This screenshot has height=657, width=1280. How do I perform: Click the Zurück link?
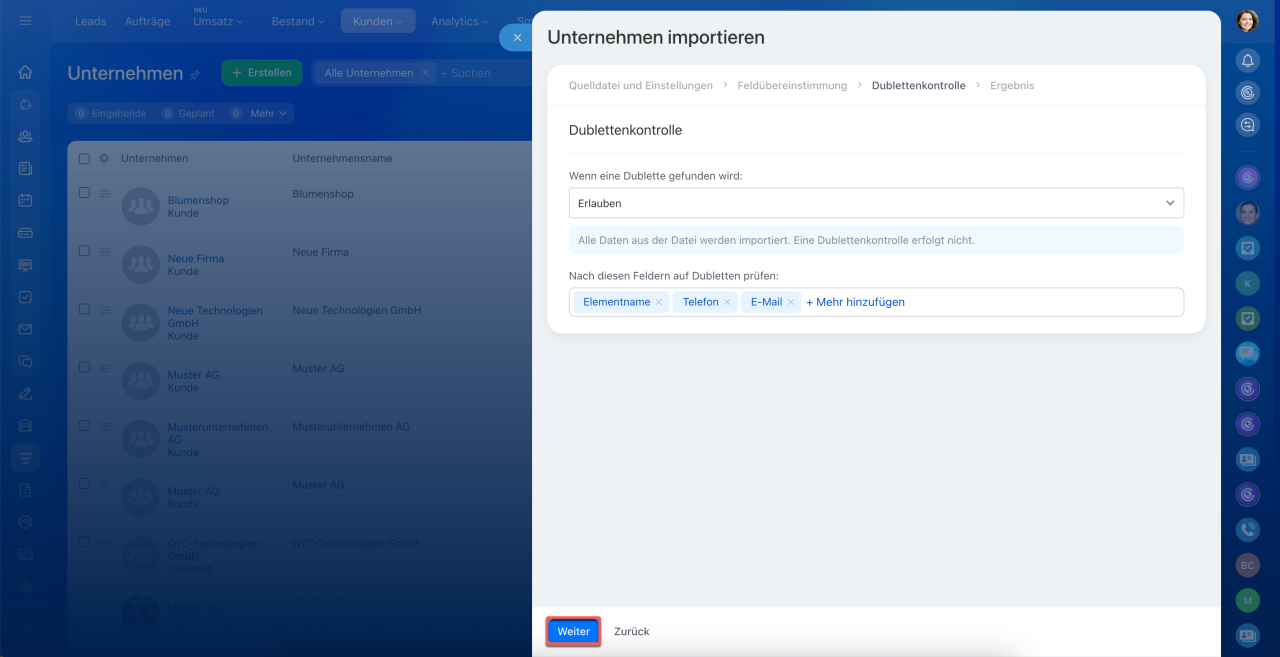(x=631, y=632)
